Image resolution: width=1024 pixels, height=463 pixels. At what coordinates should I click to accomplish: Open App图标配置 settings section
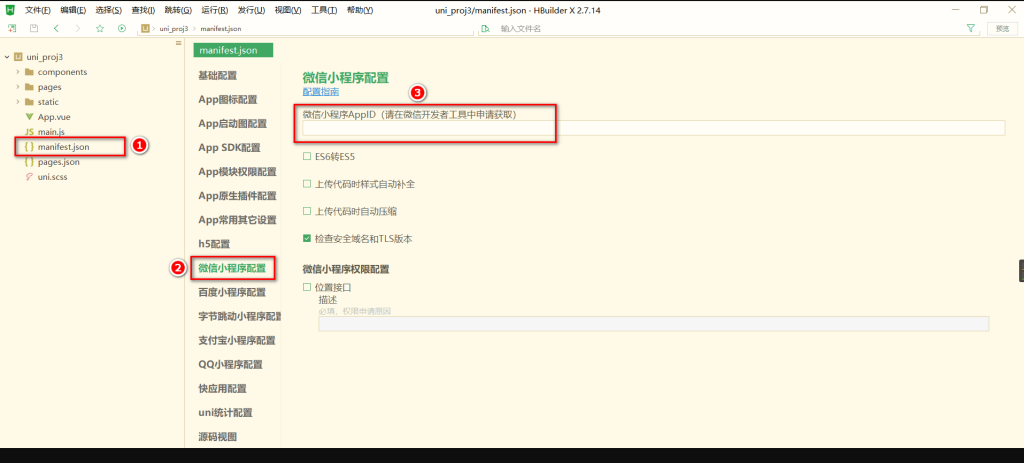coord(228,100)
